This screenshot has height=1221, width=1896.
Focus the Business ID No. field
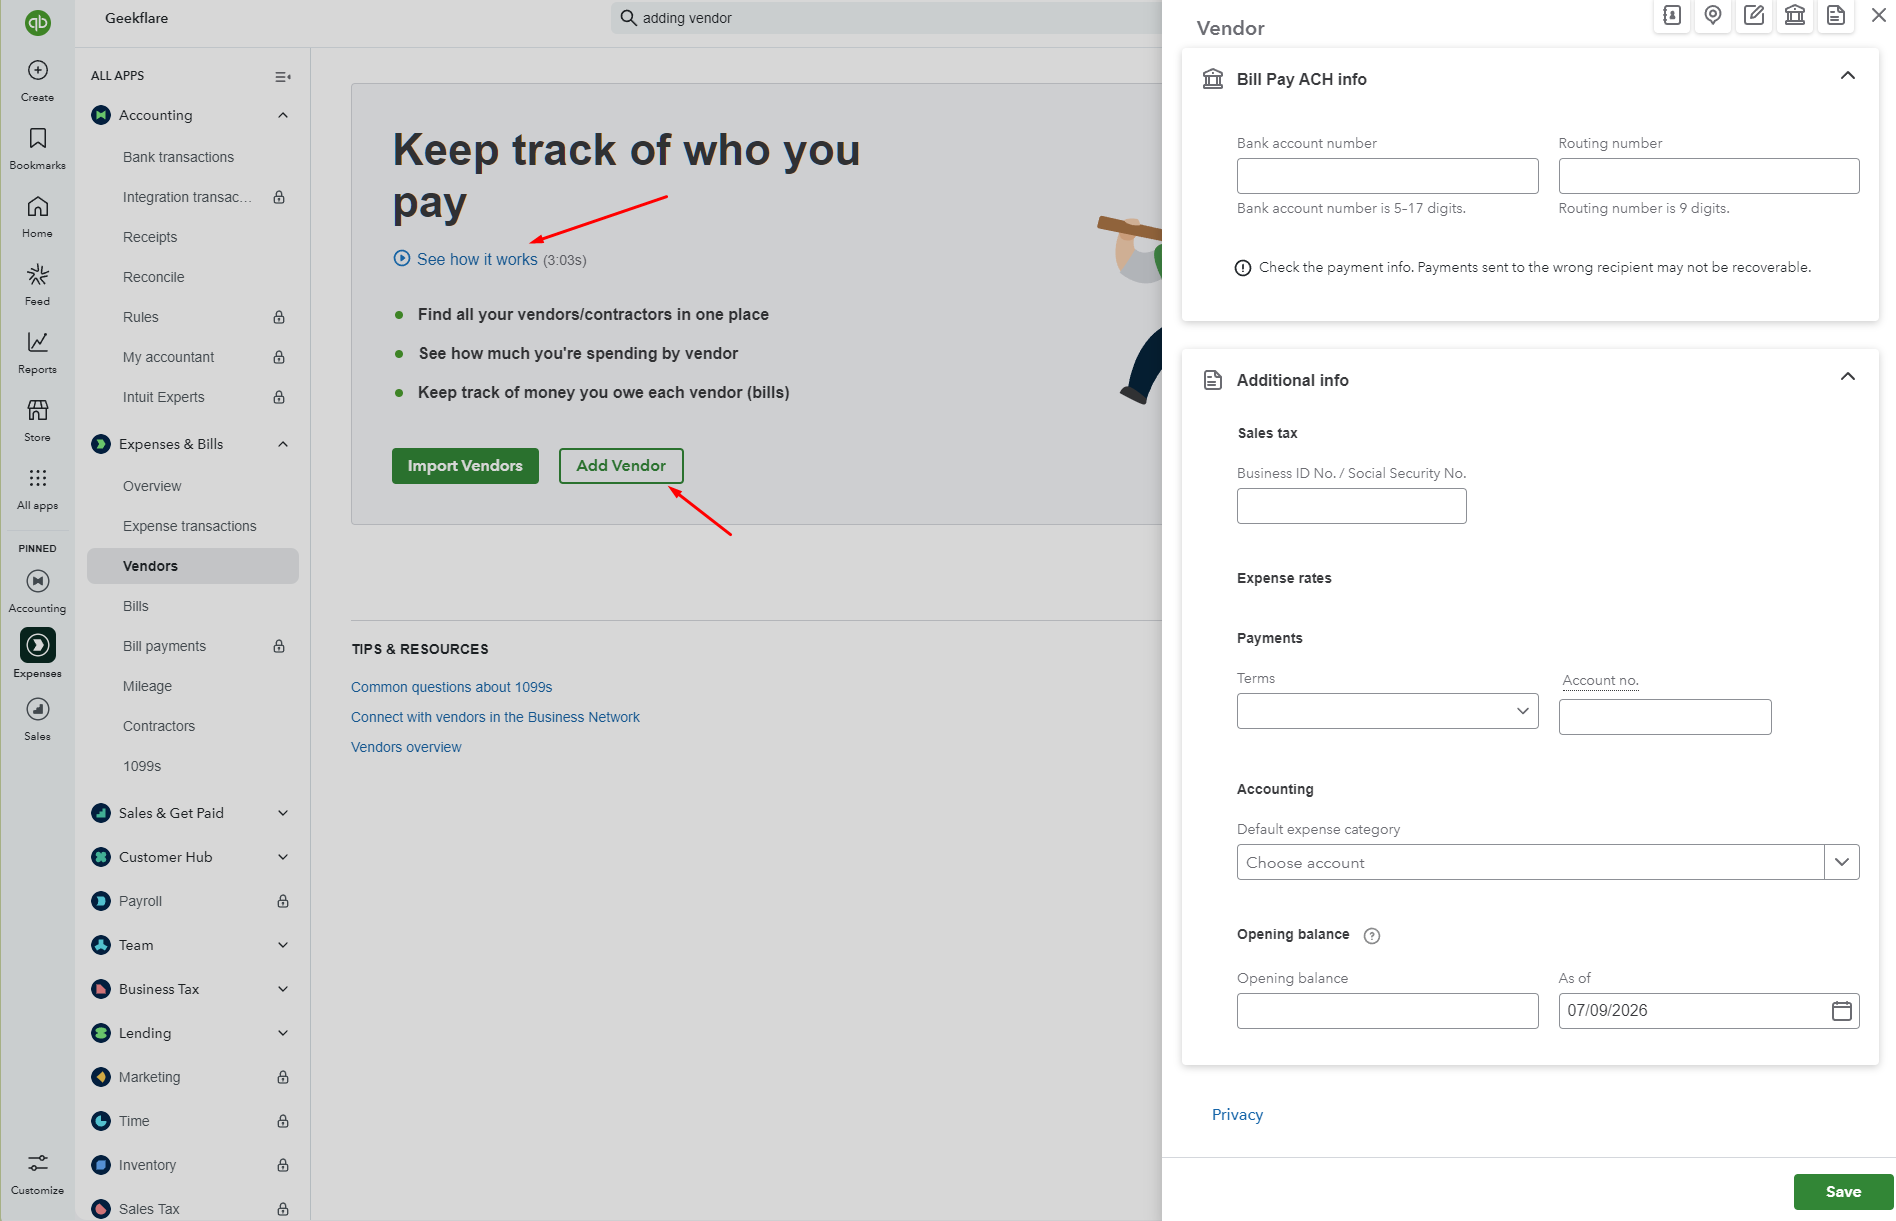pos(1351,506)
